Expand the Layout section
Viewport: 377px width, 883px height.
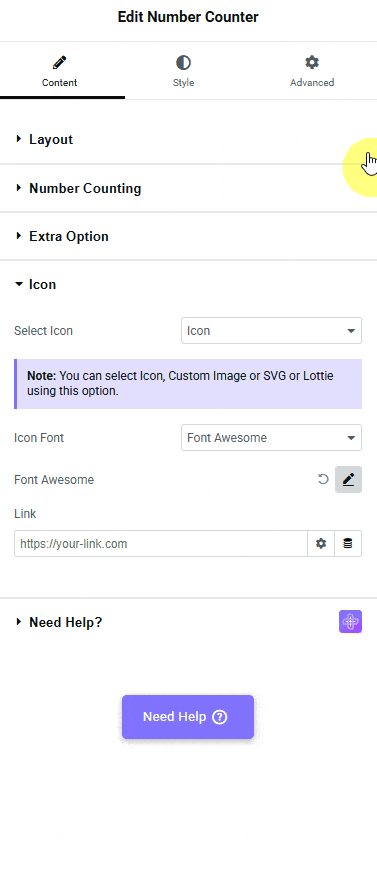click(x=188, y=140)
